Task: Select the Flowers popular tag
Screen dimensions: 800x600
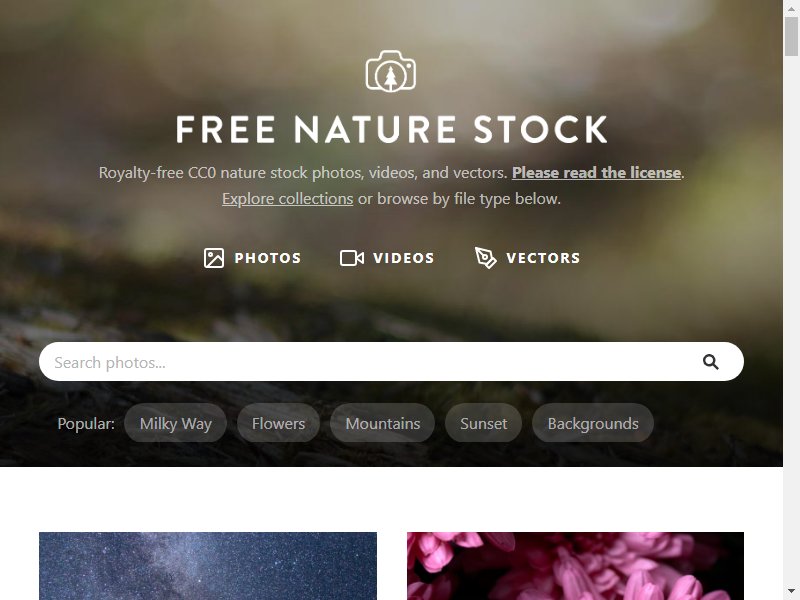Action: point(278,423)
